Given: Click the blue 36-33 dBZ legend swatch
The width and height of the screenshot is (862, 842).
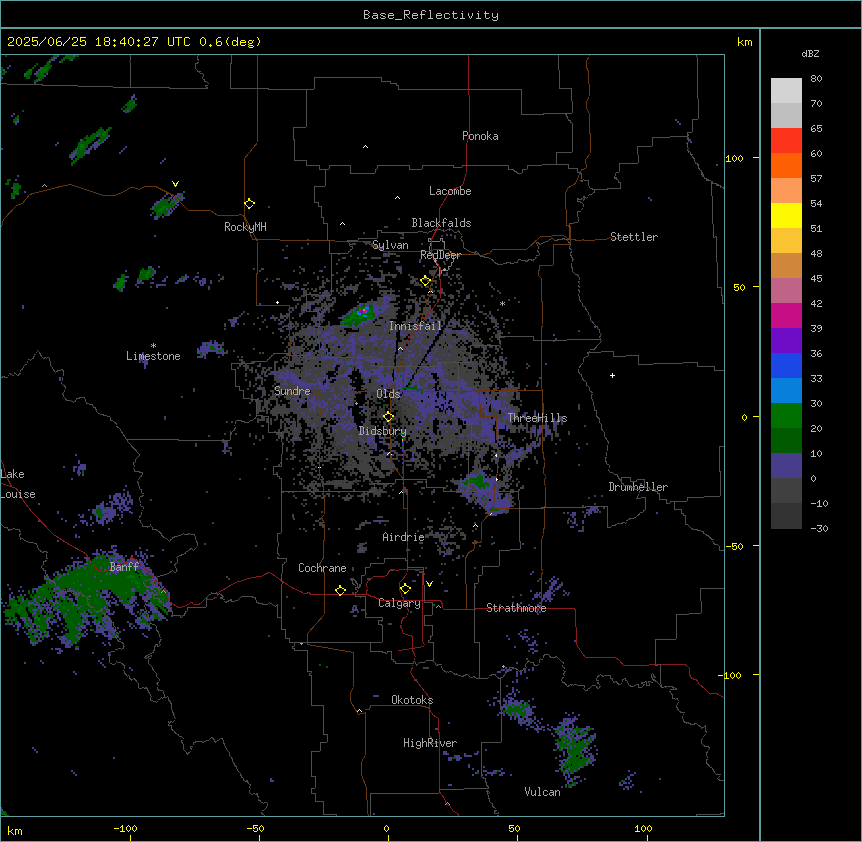Looking at the screenshot, I should point(786,365).
